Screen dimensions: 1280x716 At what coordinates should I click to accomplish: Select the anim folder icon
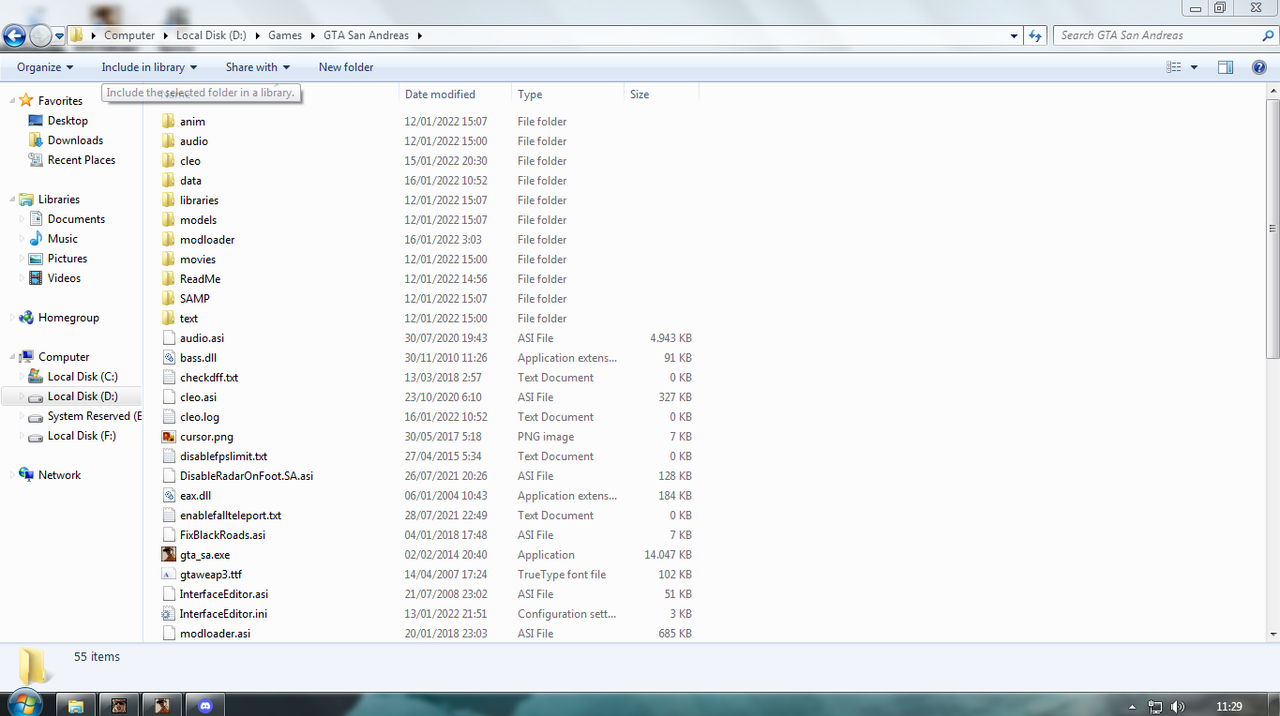169,121
